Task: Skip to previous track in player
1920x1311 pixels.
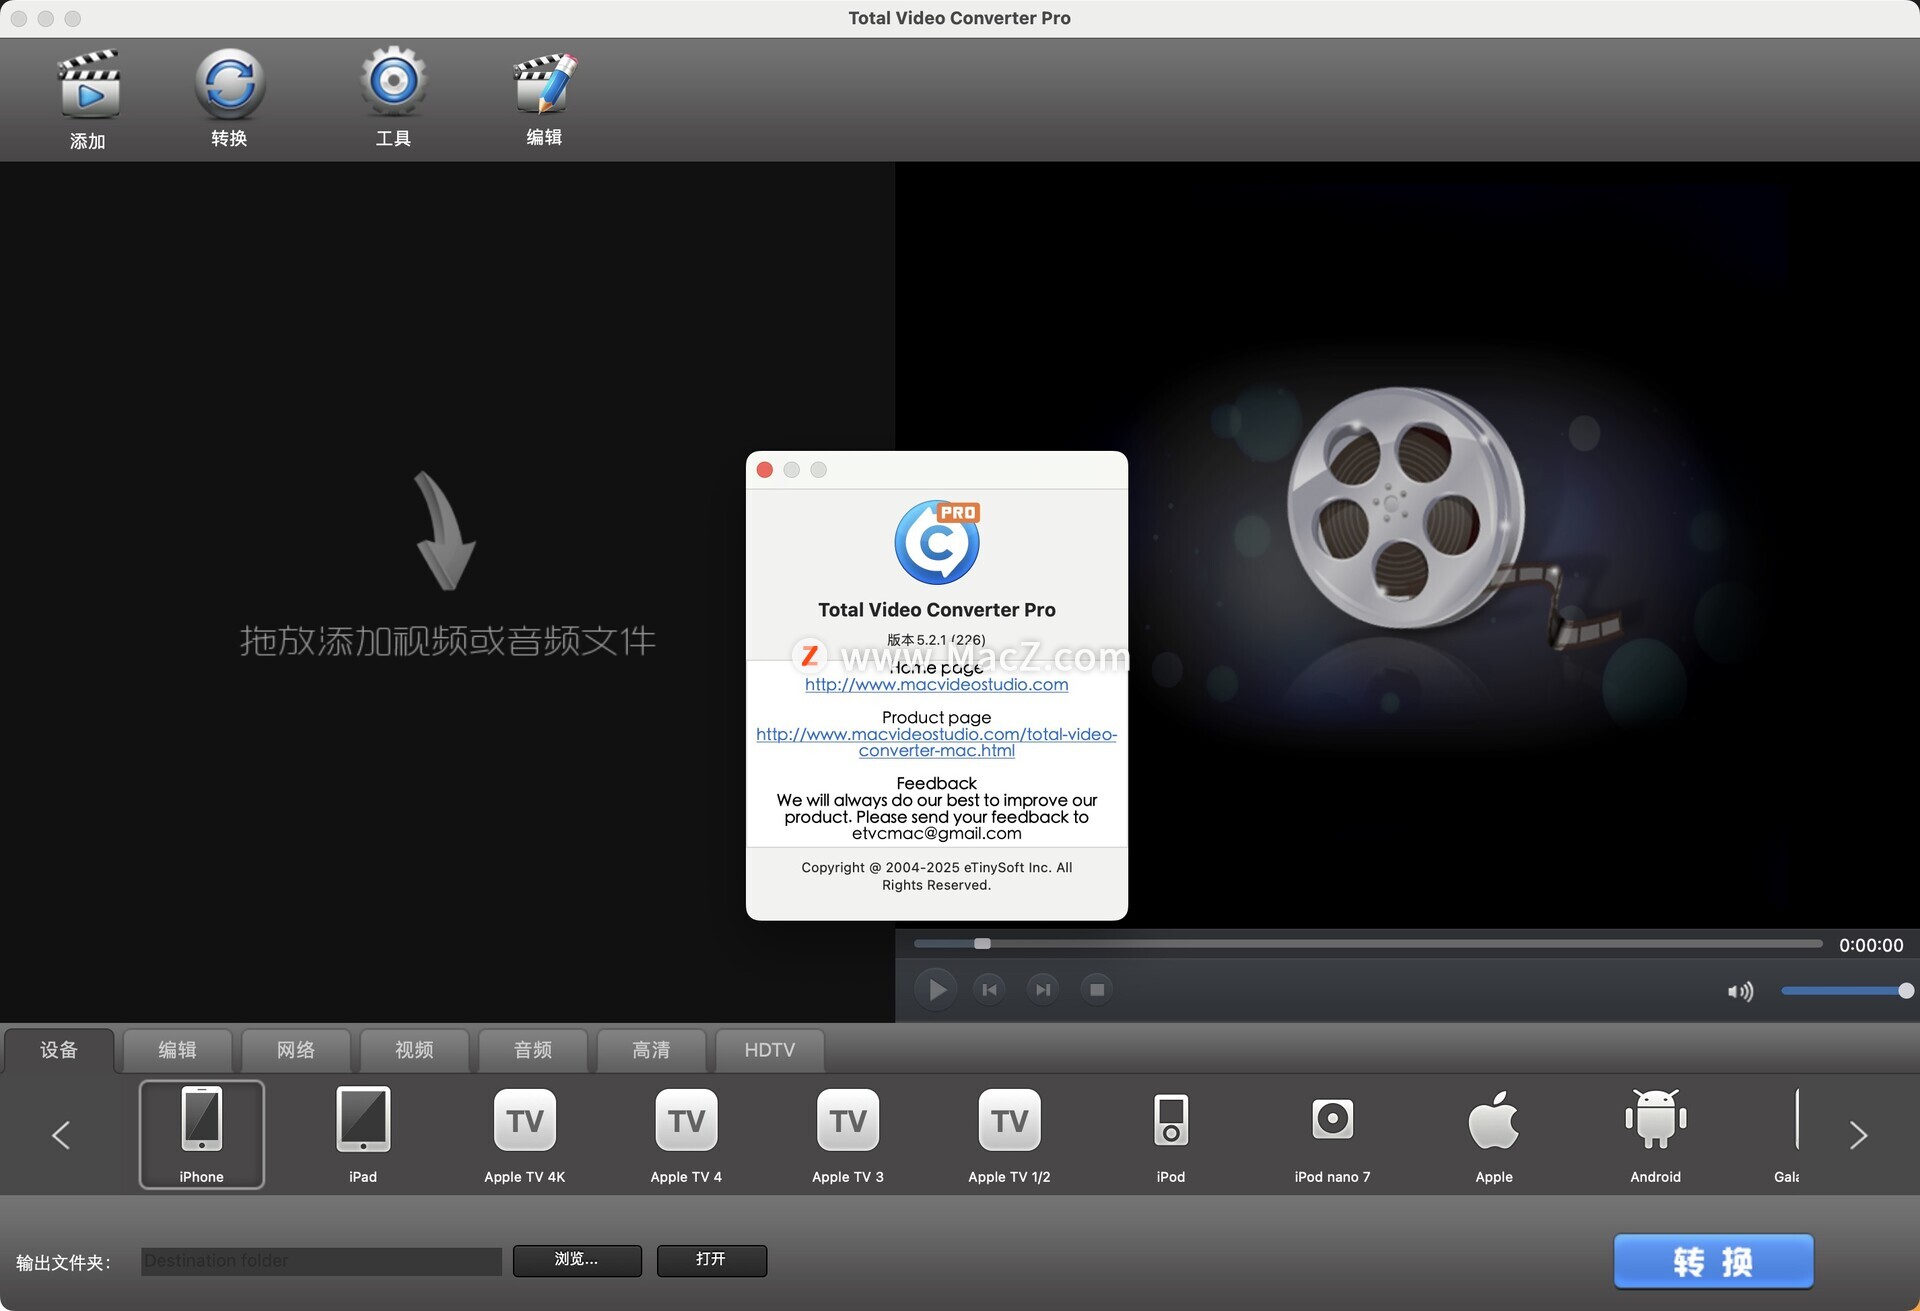Action: pos(990,990)
